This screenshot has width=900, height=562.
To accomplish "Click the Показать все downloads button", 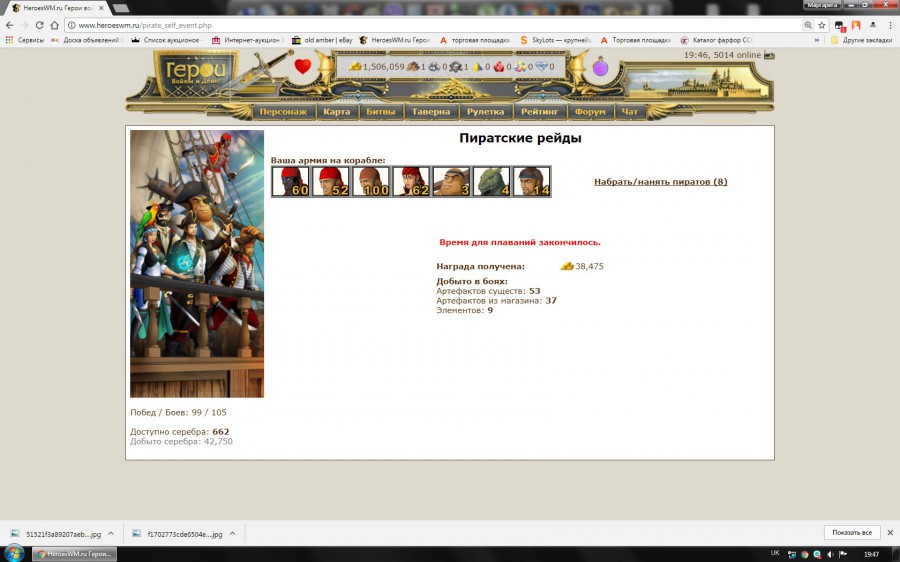I will [x=852, y=533].
